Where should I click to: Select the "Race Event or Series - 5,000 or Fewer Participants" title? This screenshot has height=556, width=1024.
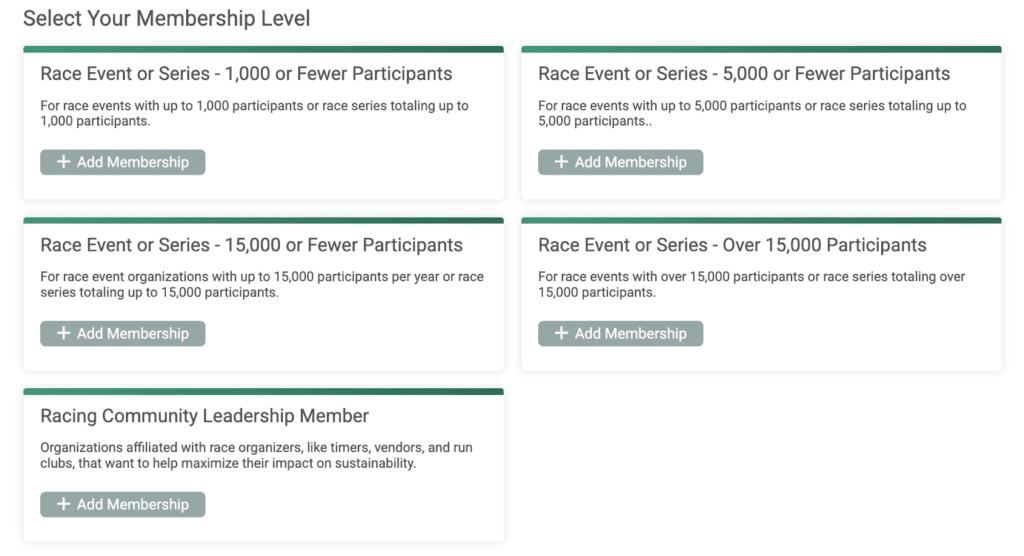coord(744,74)
